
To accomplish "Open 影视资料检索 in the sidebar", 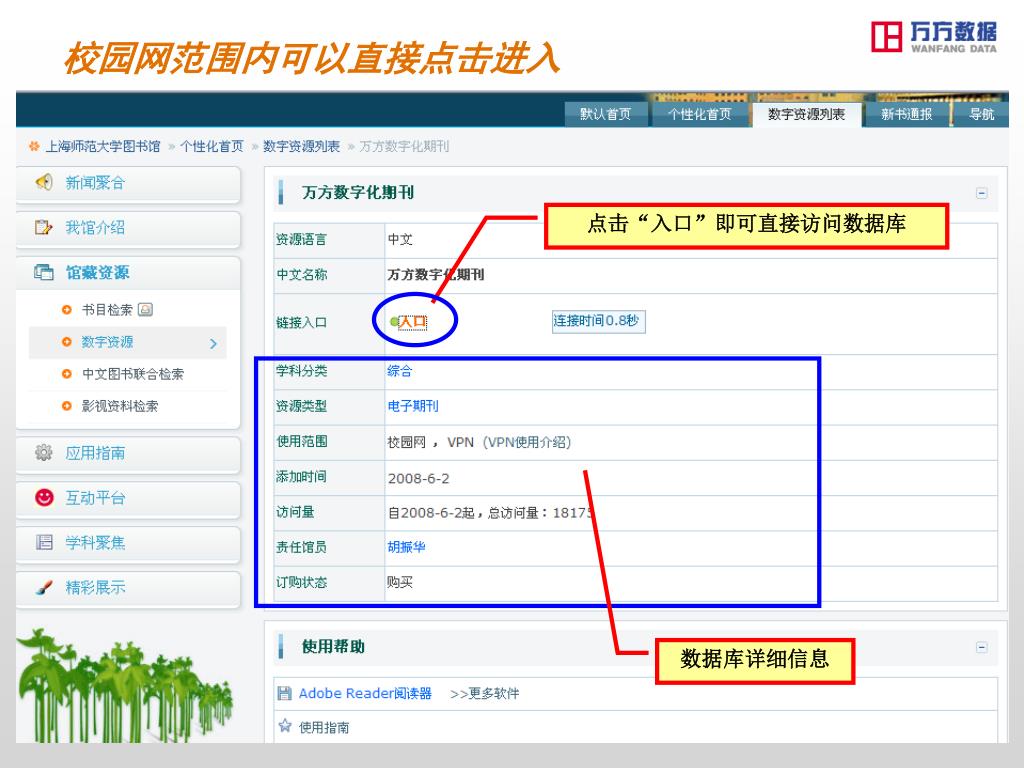I will click(120, 406).
